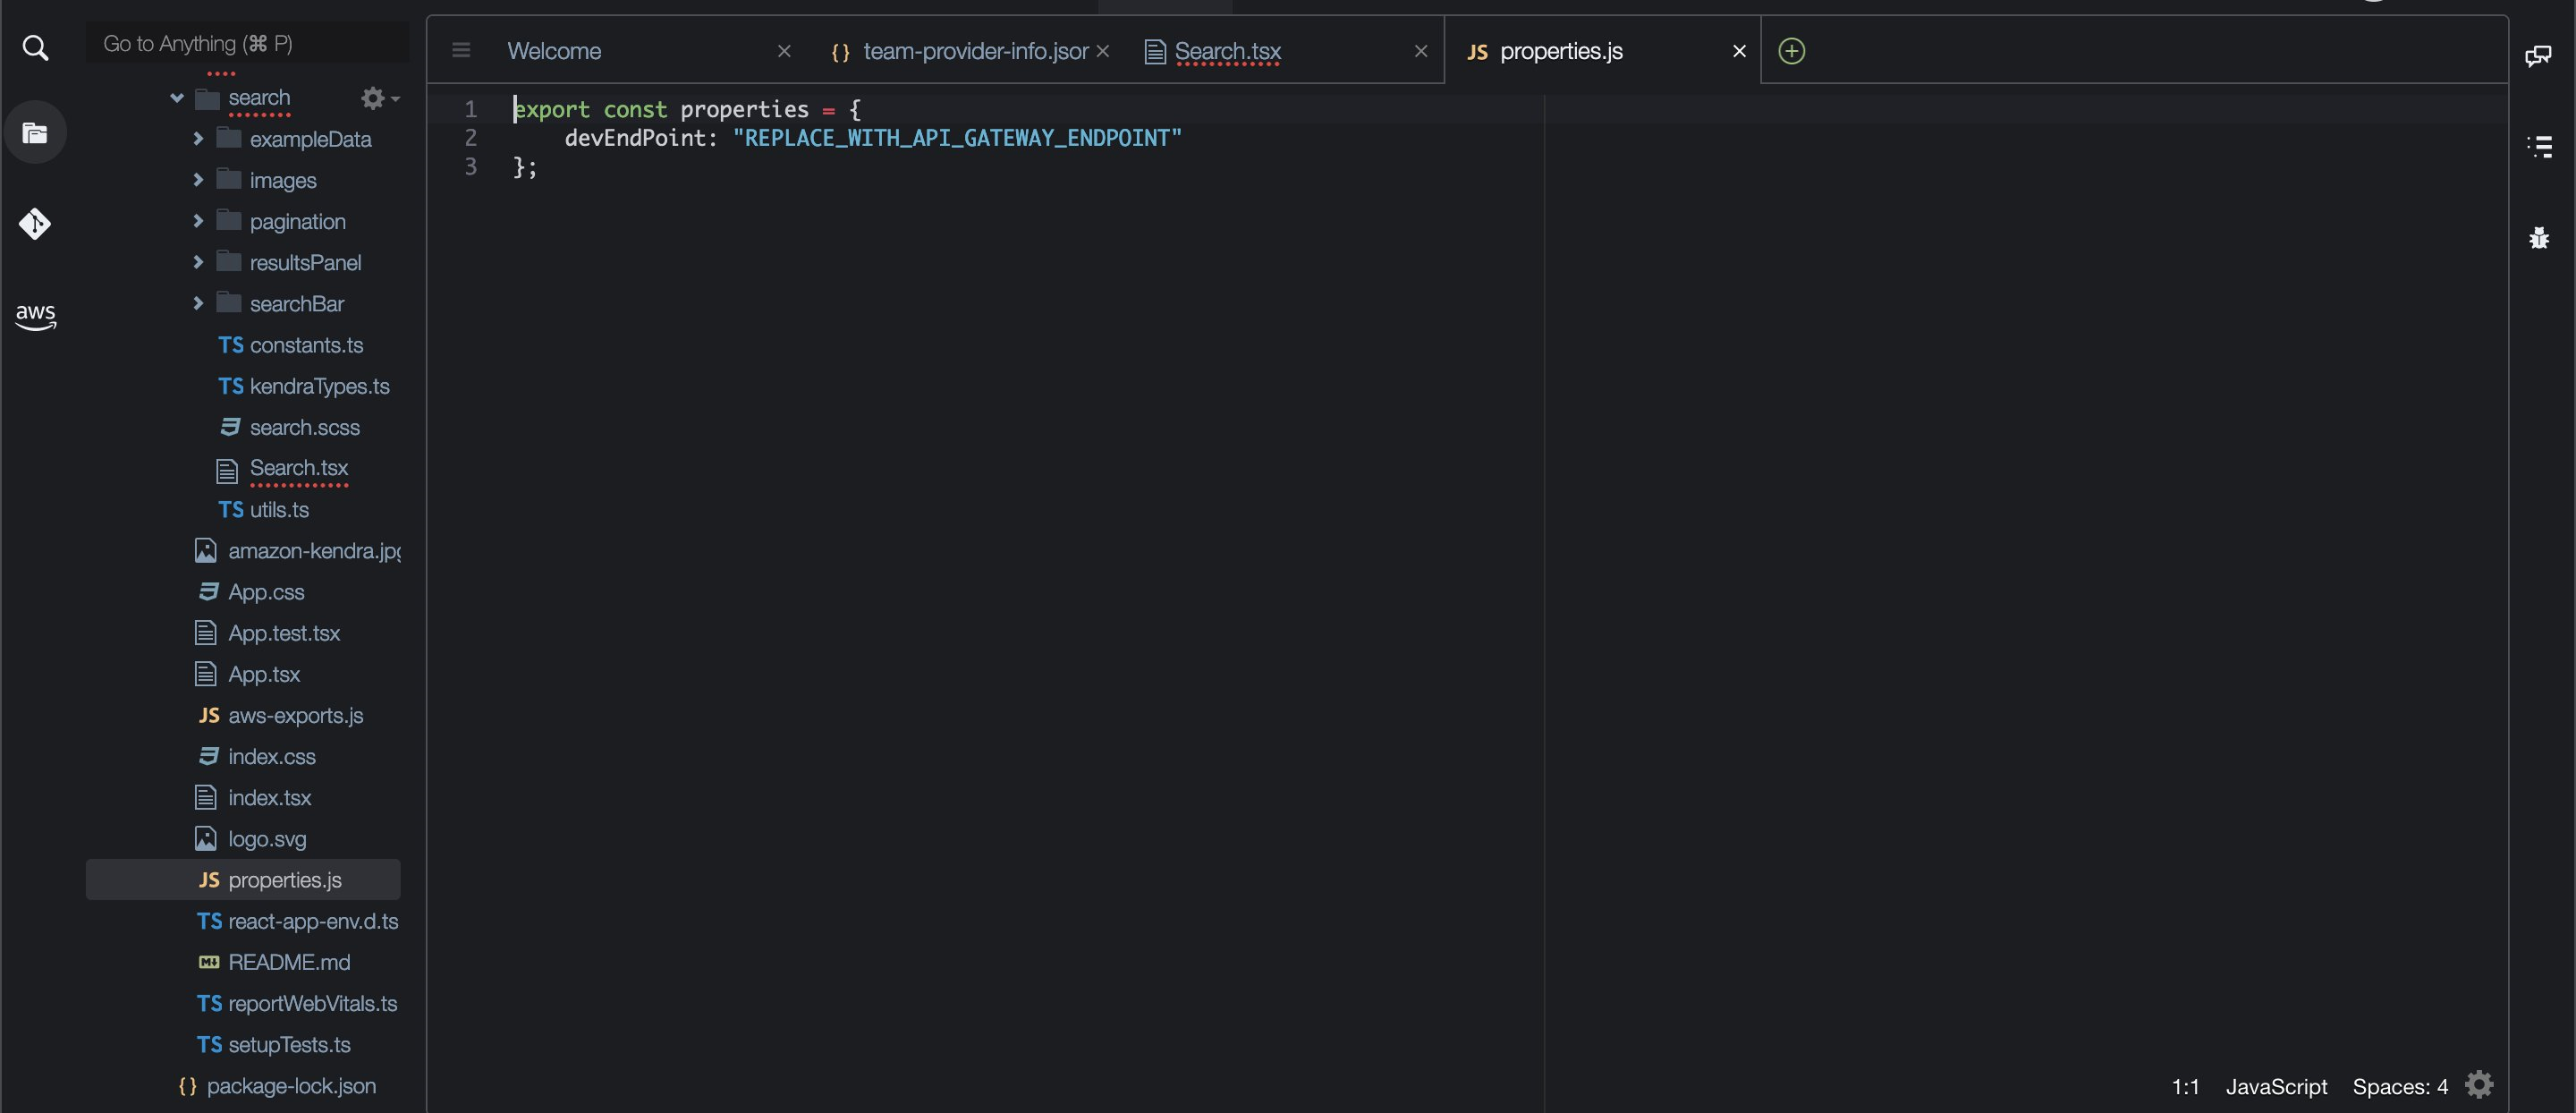
Task: Switch to the team-provider-info.json tab
Action: (974, 51)
